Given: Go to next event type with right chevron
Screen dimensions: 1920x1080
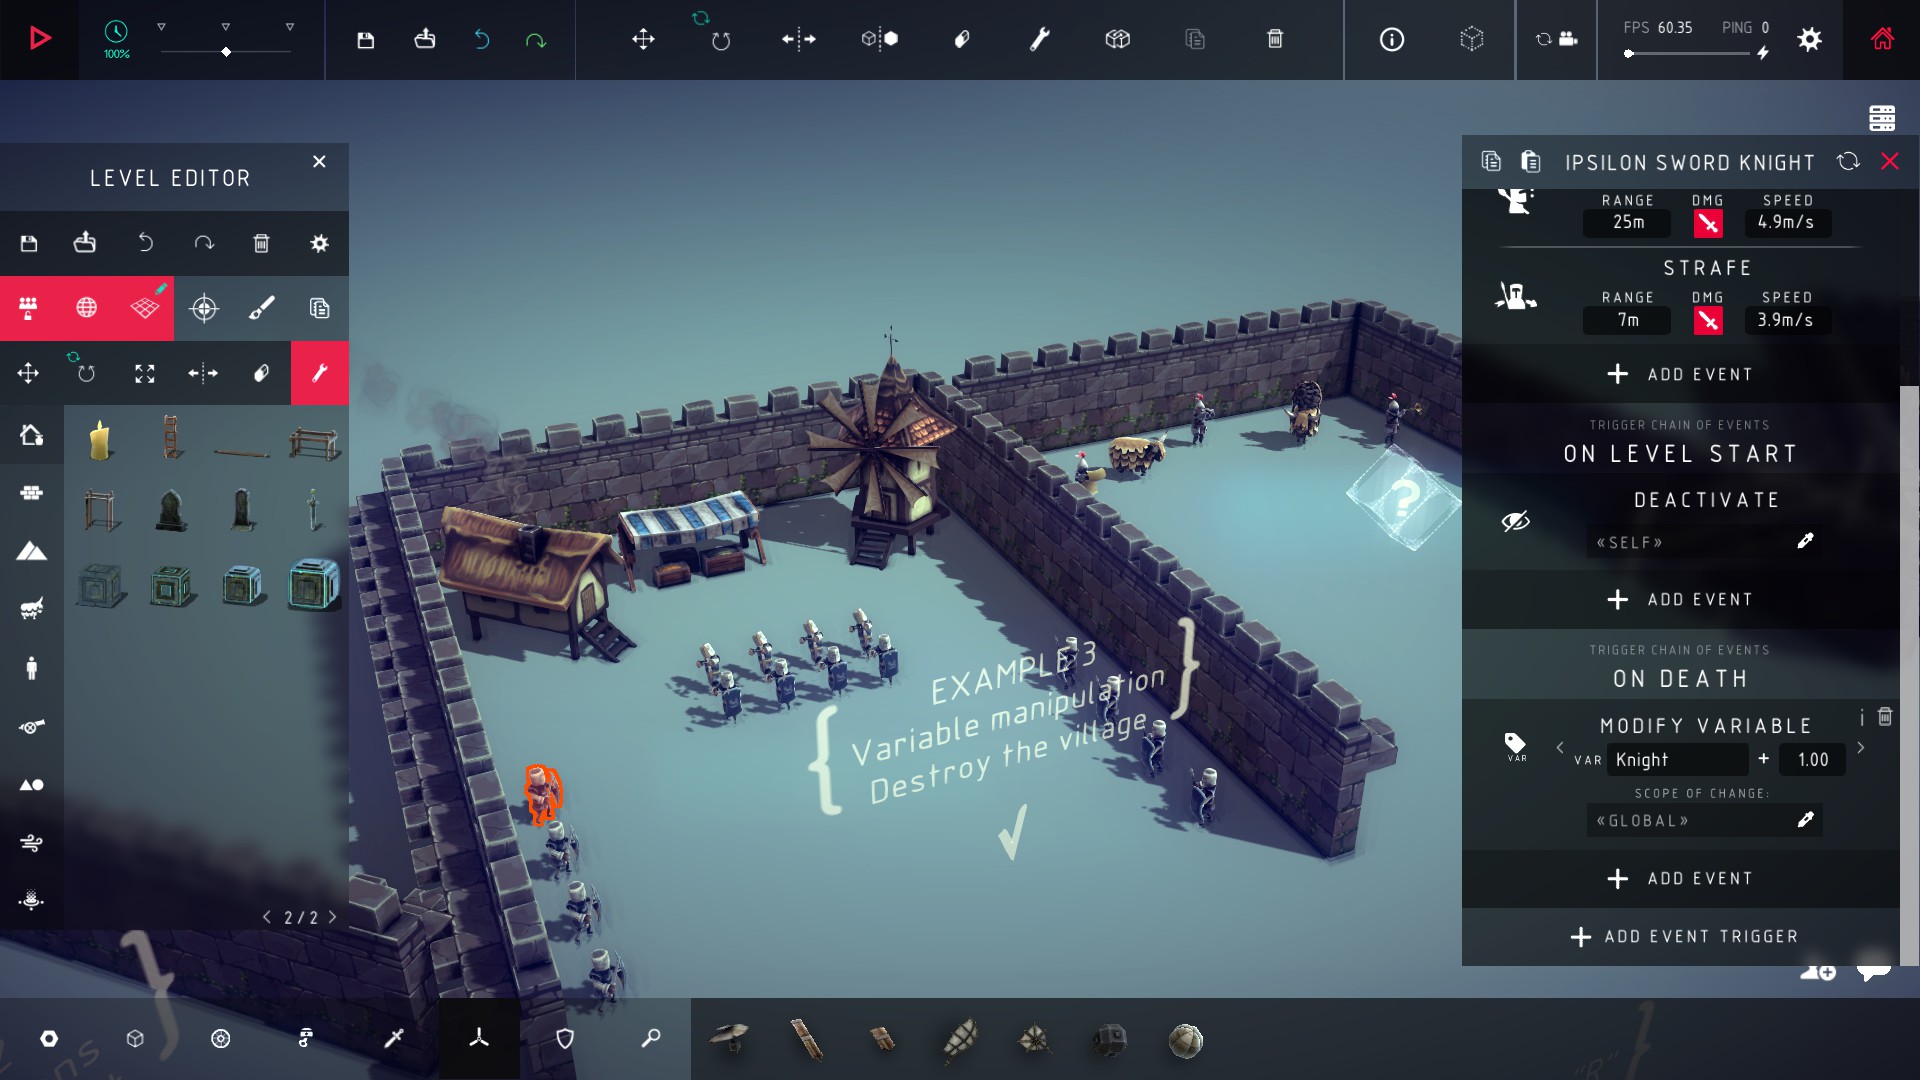Looking at the screenshot, I should pyautogui.click(x=1860, y=748).
